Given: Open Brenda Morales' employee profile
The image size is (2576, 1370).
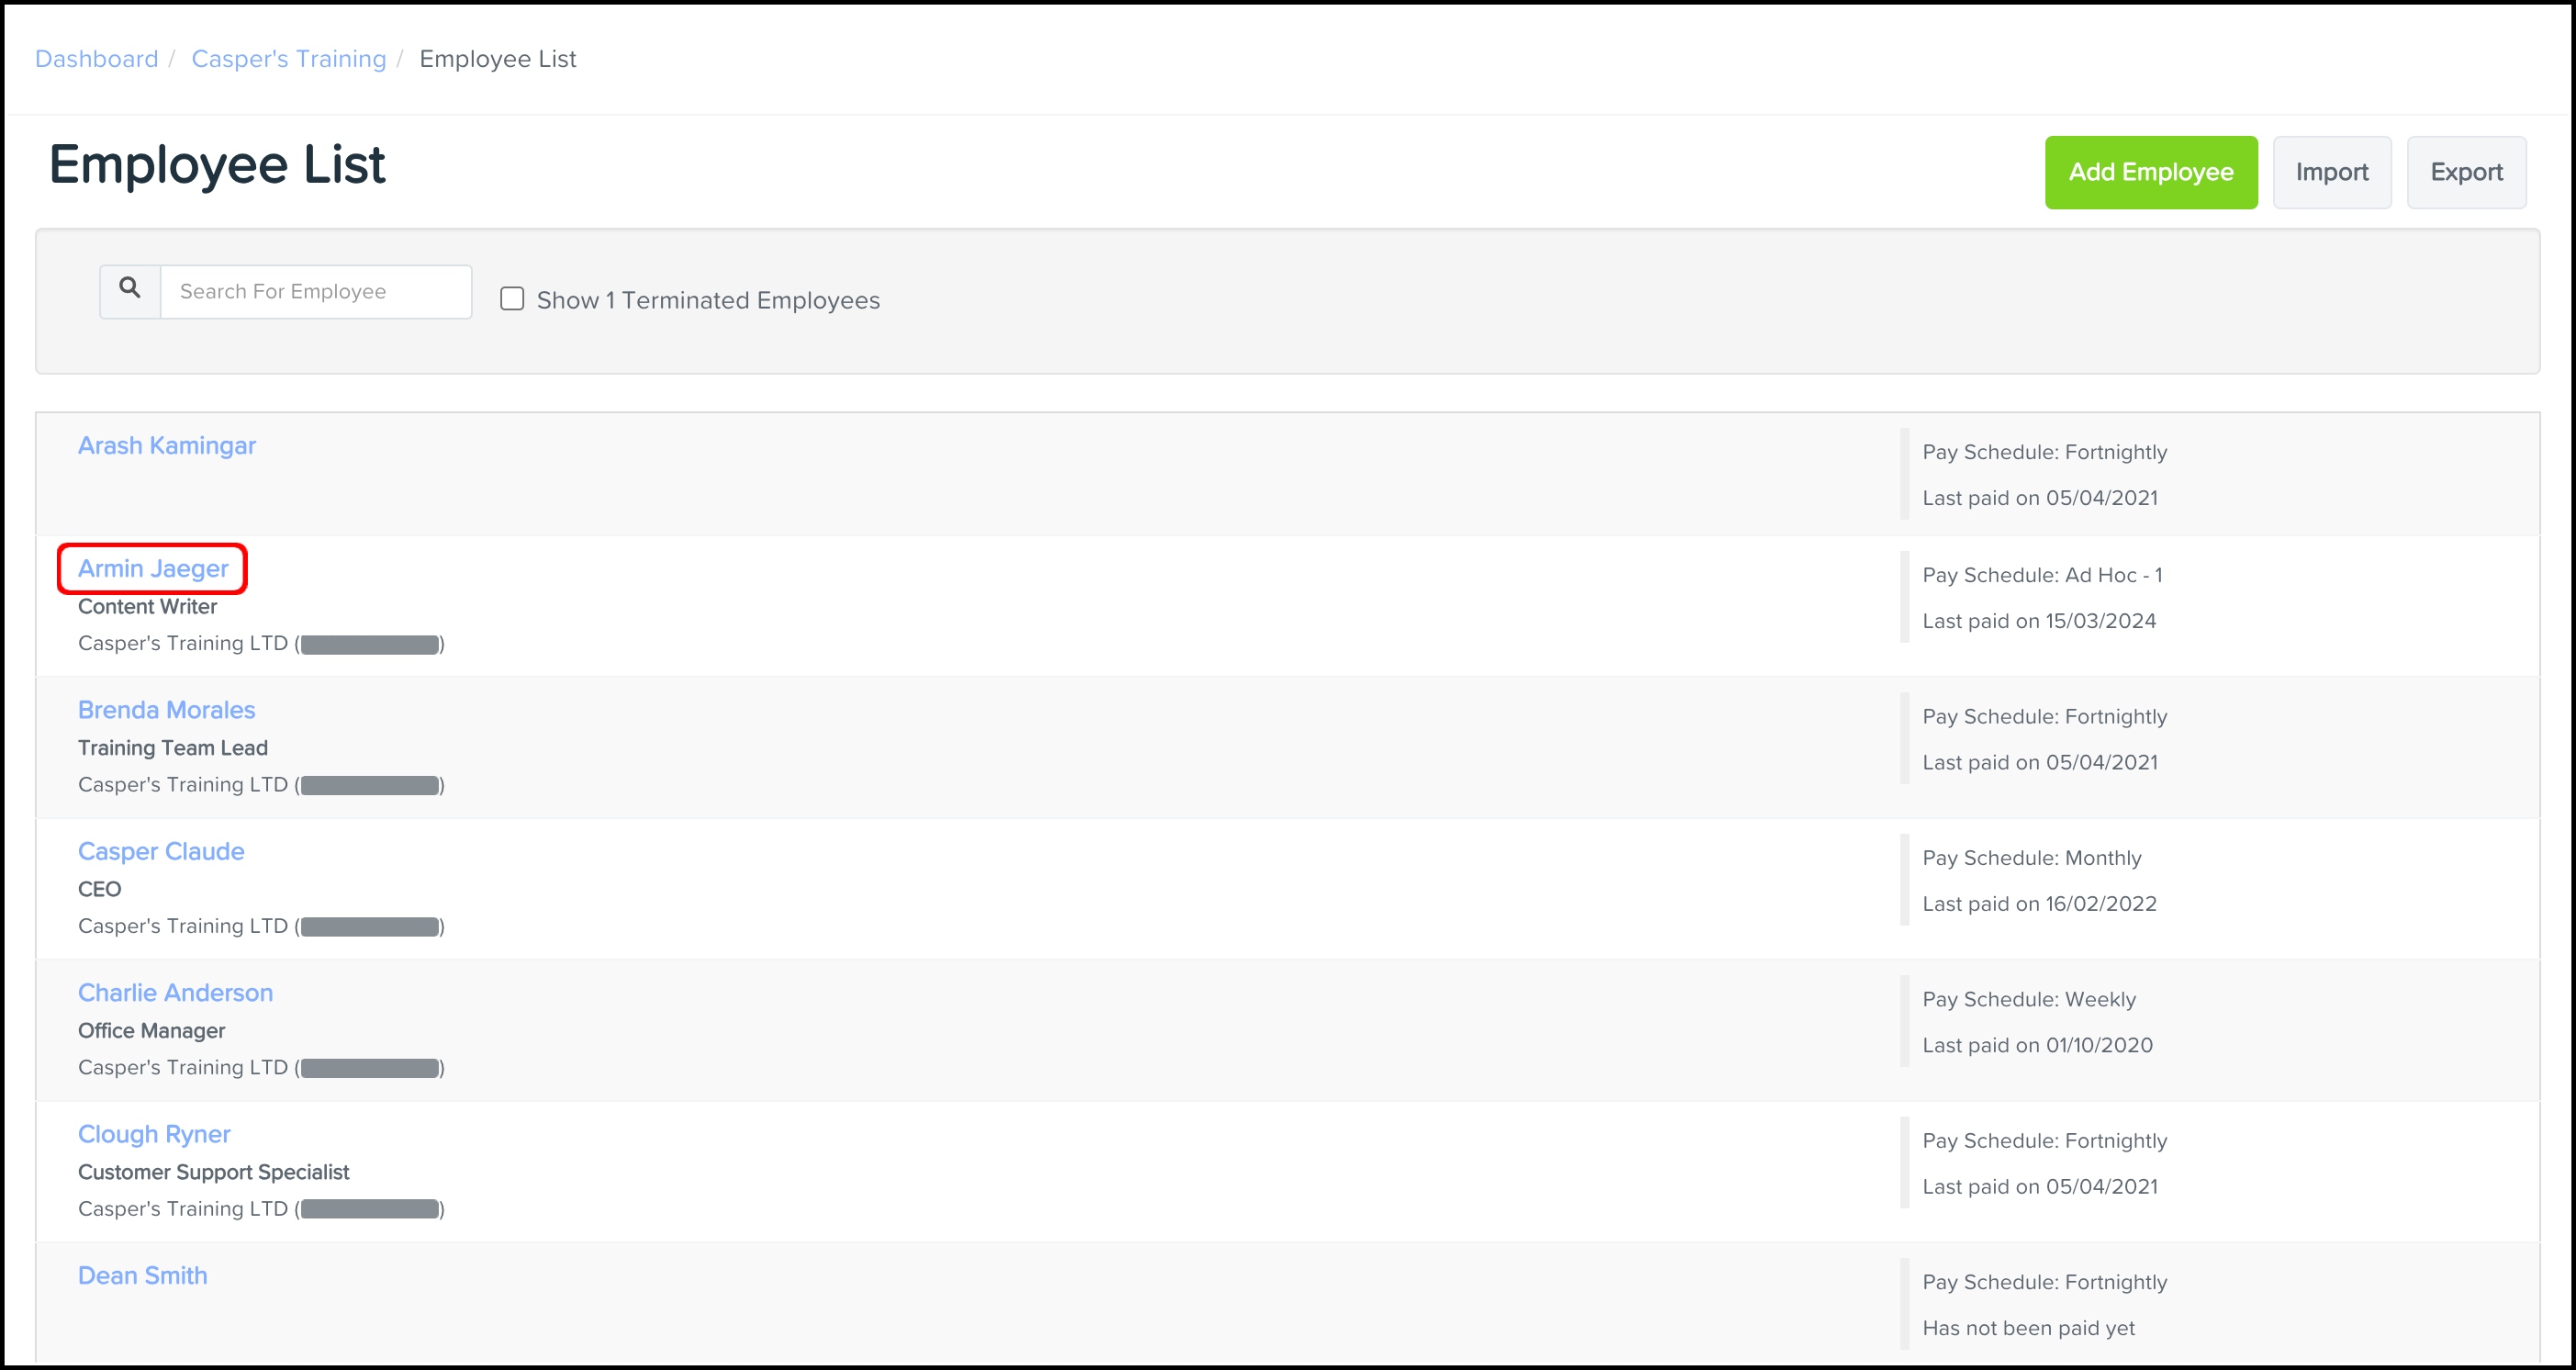Looking at the screenshot, I should click(166, 710).
